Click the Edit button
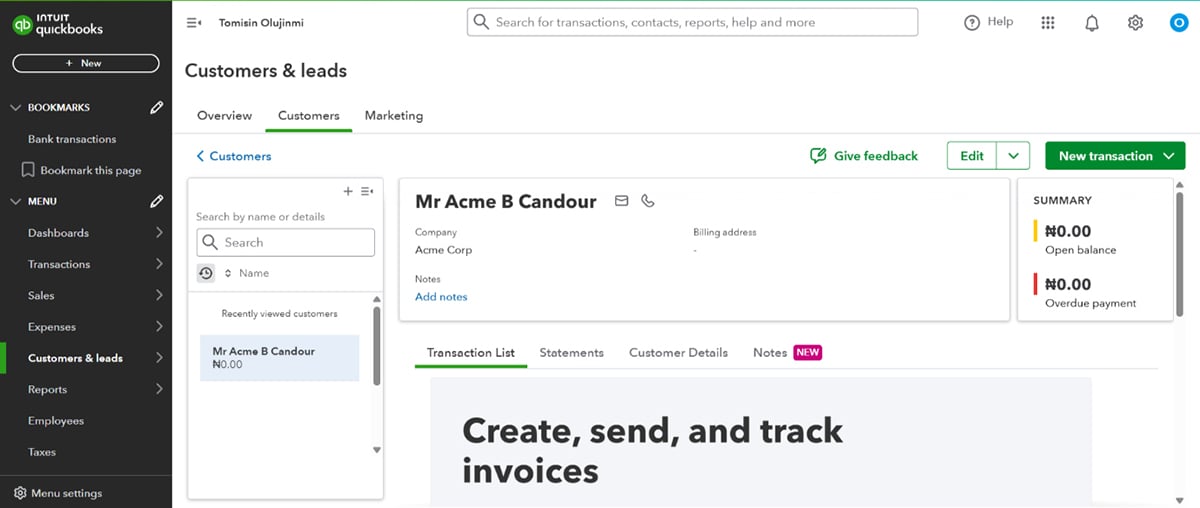 click(x=972, y=156)
